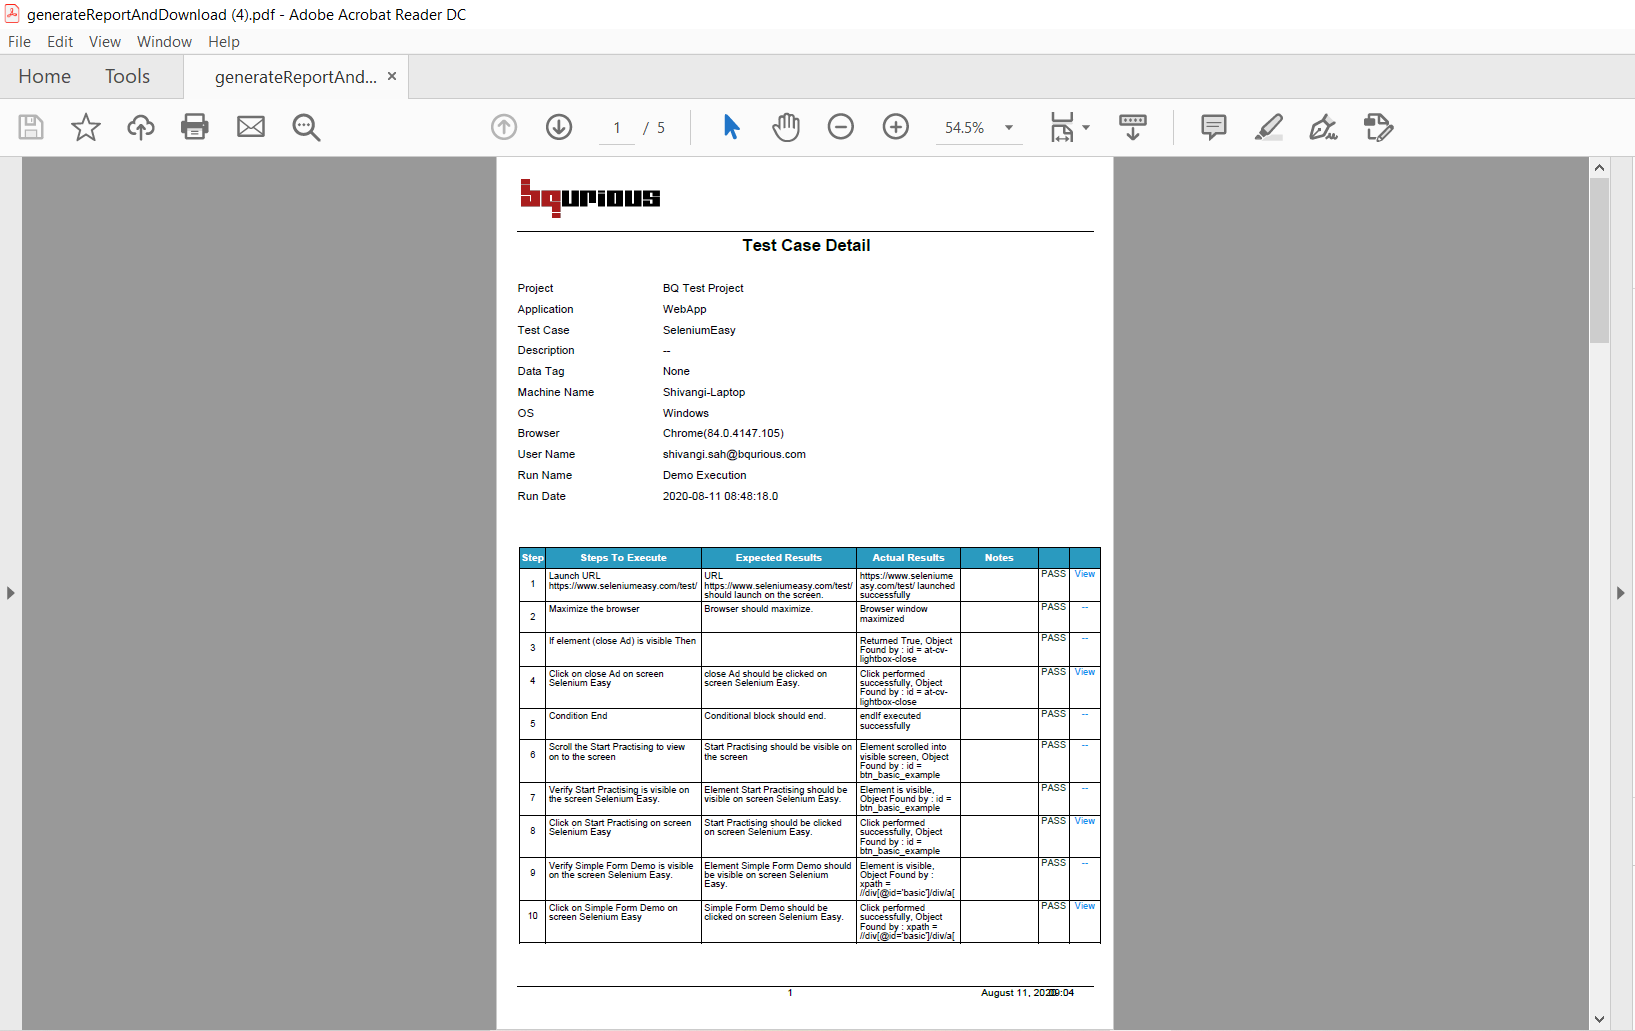Click the 'BQ Test Project' value
The image size is (1635, 1031).
click(x=703, y=288)
